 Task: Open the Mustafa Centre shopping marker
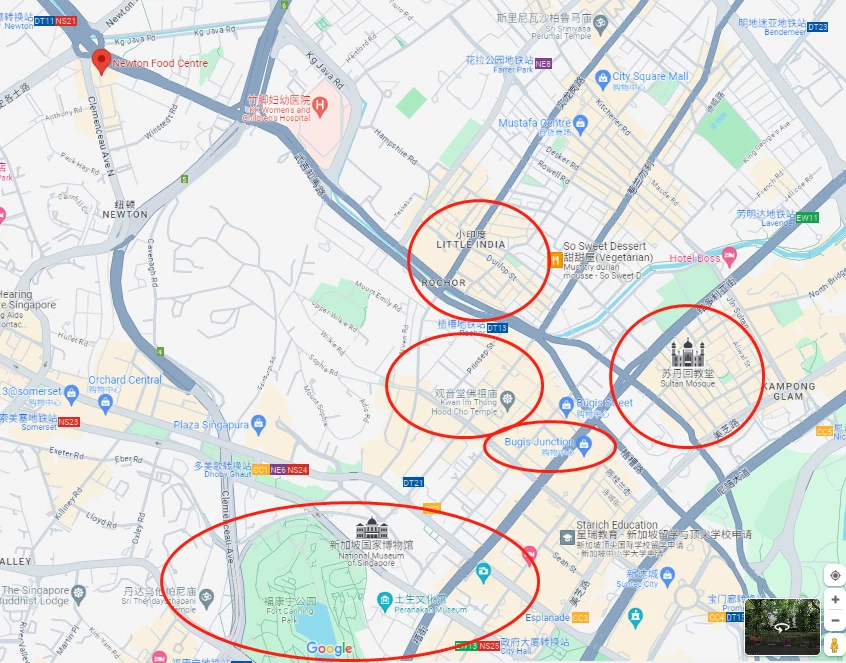(581, 124)
